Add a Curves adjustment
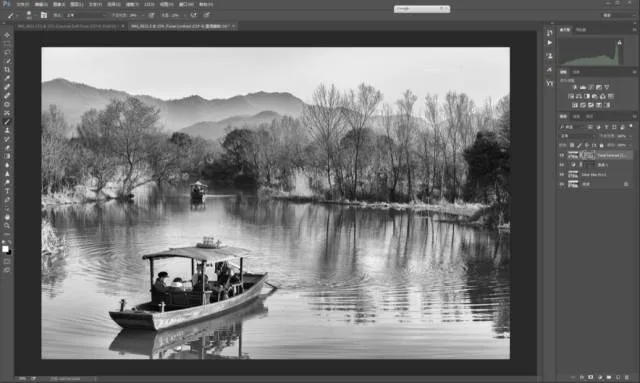 tap(591, 87)
